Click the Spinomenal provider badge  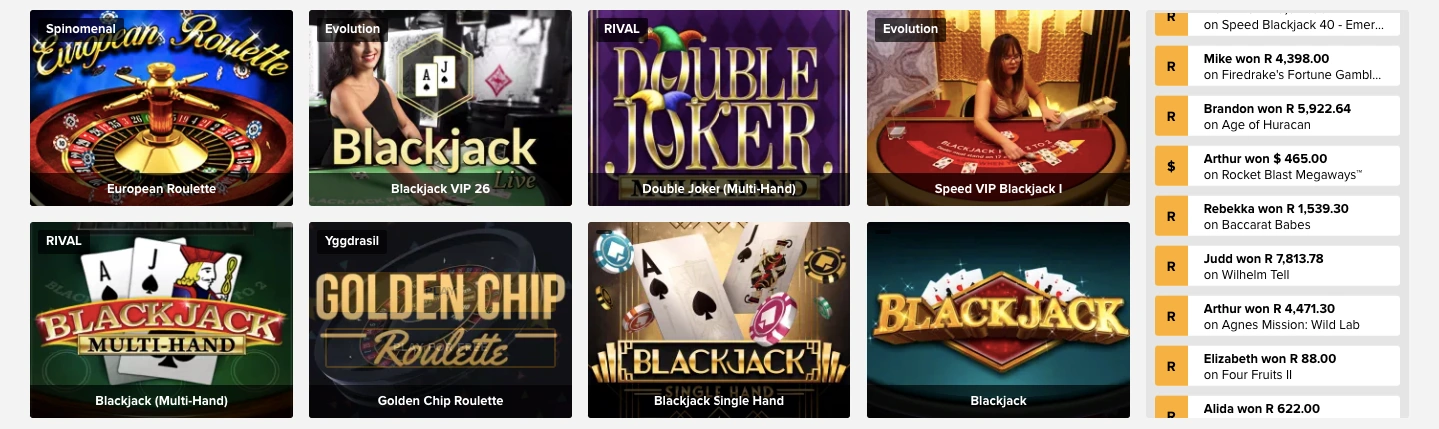click(x=80, y=29)
